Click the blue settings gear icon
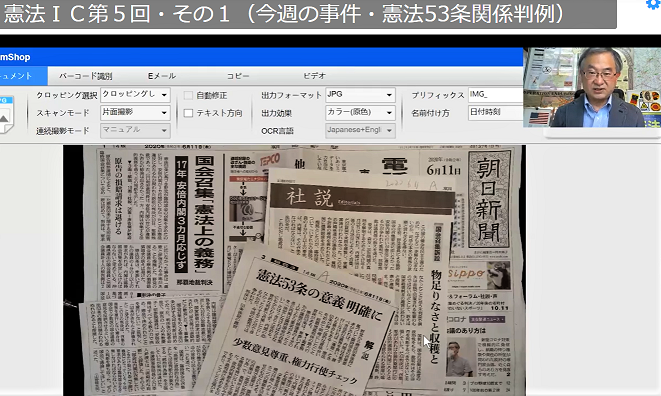 click(654, 4)
